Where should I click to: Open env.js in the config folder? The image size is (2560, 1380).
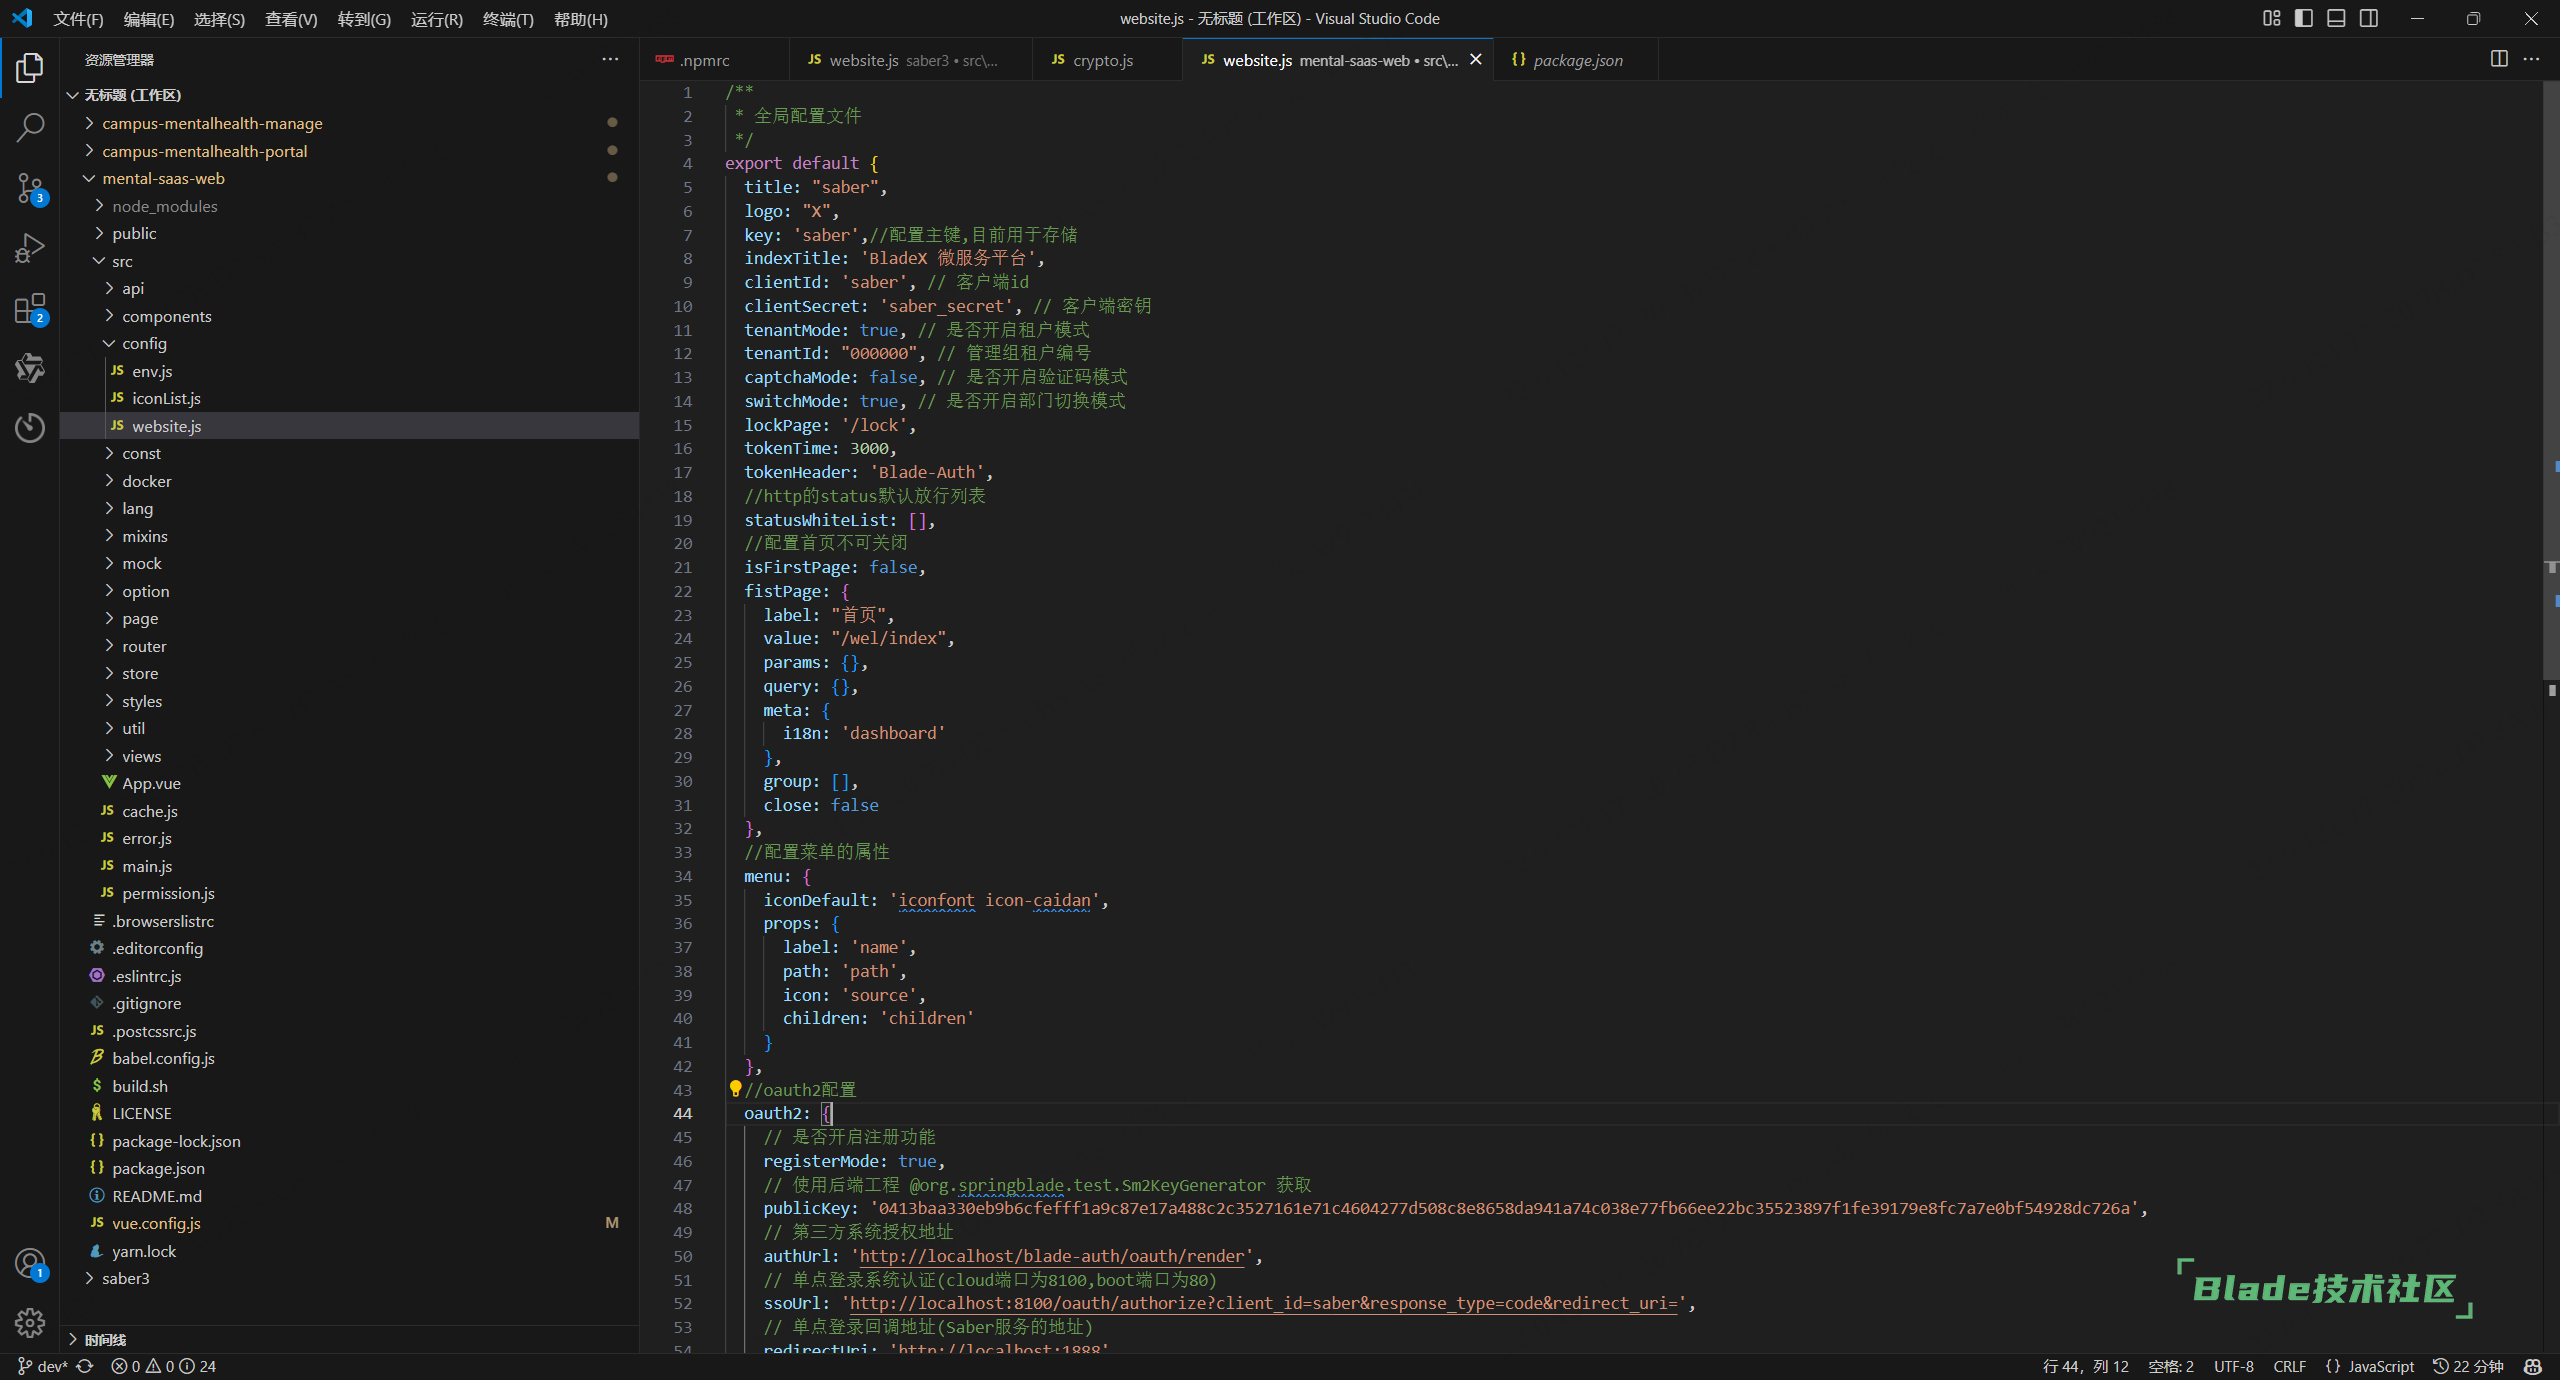tap(350, 371)
